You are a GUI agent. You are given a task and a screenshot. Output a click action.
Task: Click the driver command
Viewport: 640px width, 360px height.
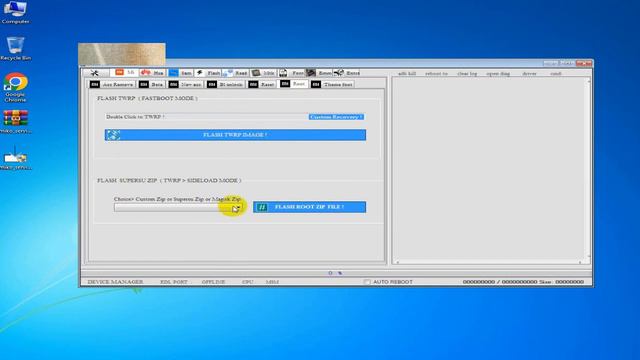529,73
